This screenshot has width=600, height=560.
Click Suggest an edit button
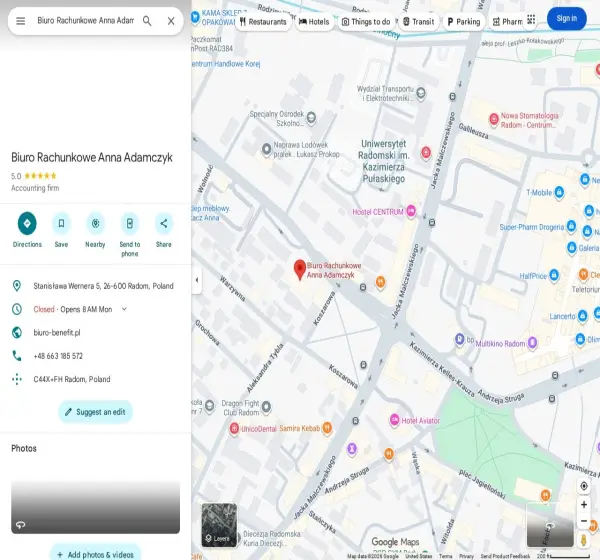[x=95, y=412]
